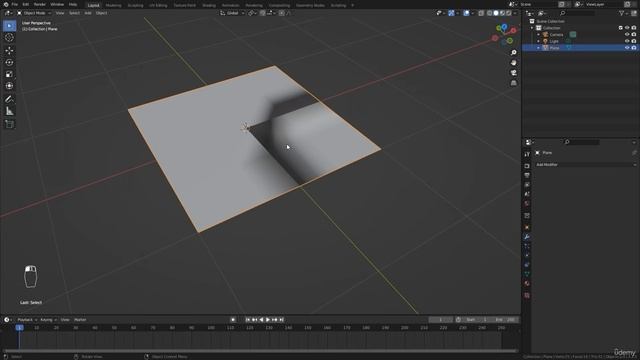Switch to the Sculpting workspace tab
This screenshot has width=640, height=360.
tap(135, 5)
